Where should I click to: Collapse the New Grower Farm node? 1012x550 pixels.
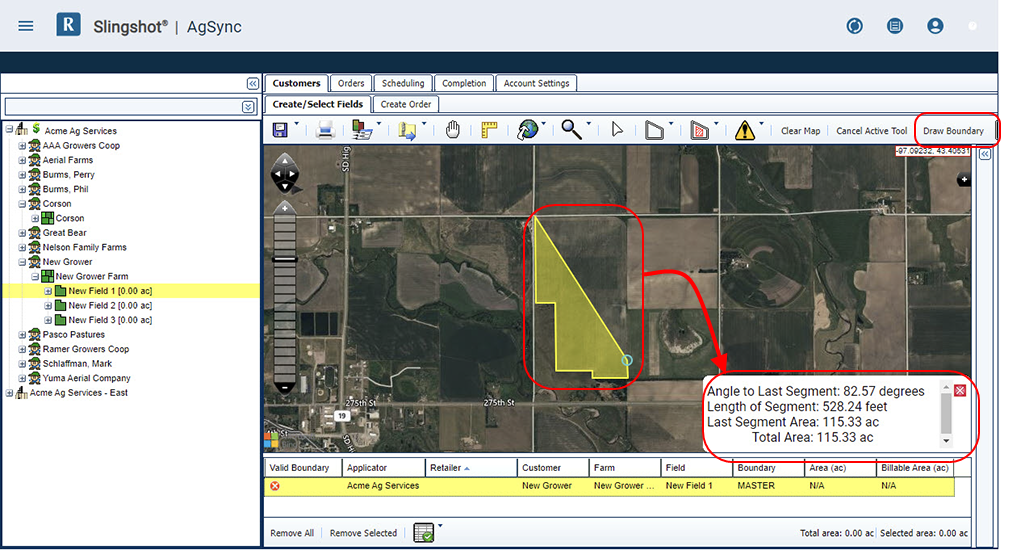point(35,276)
